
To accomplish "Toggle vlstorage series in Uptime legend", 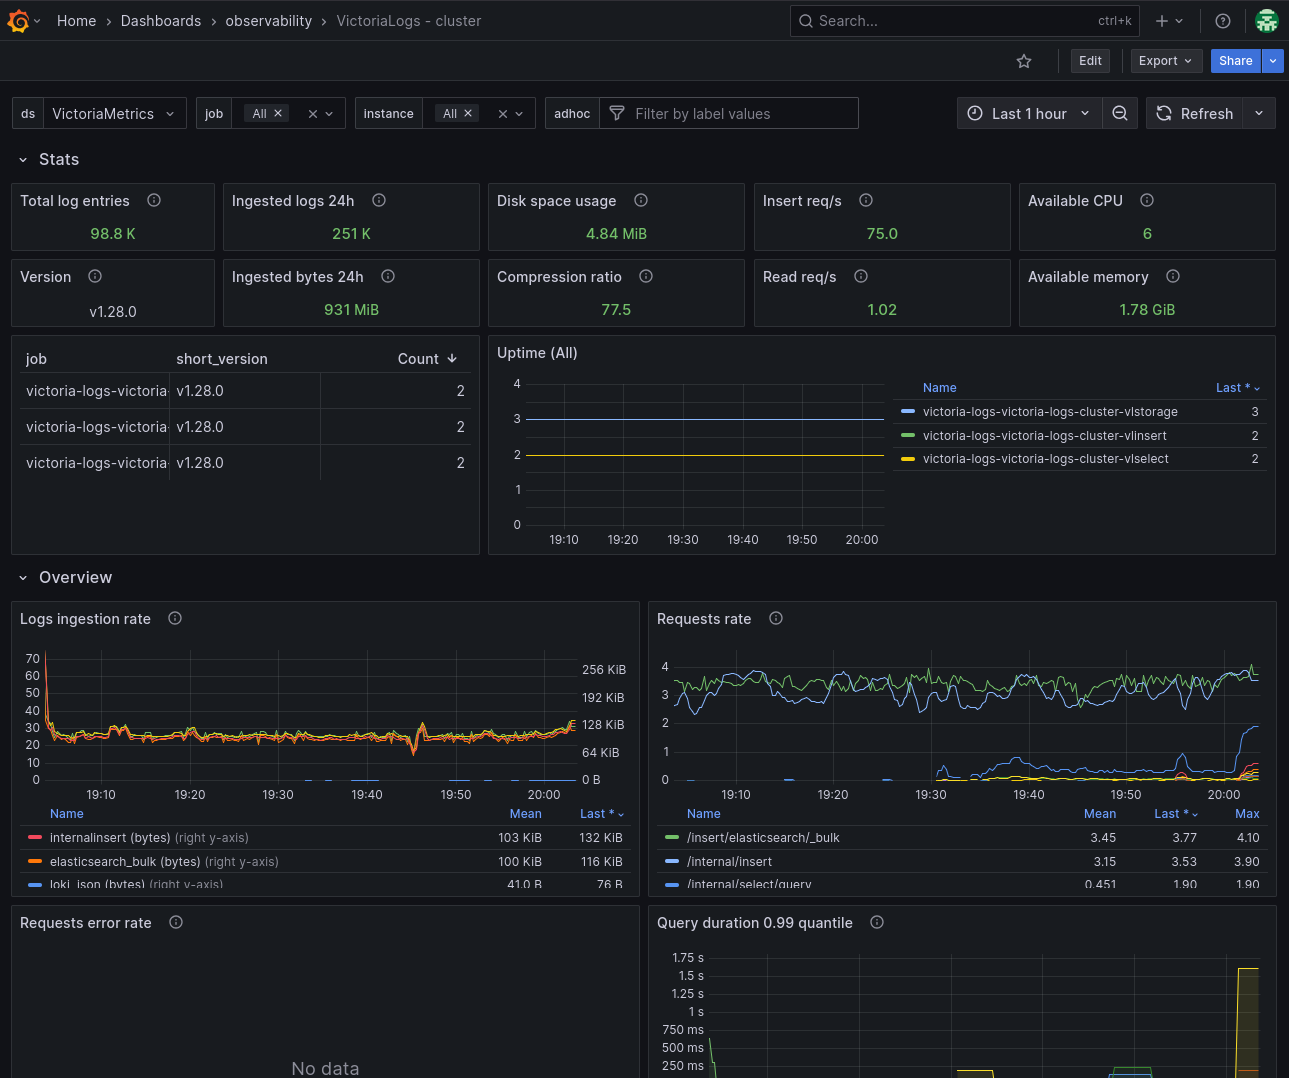I will (1050, 411).
